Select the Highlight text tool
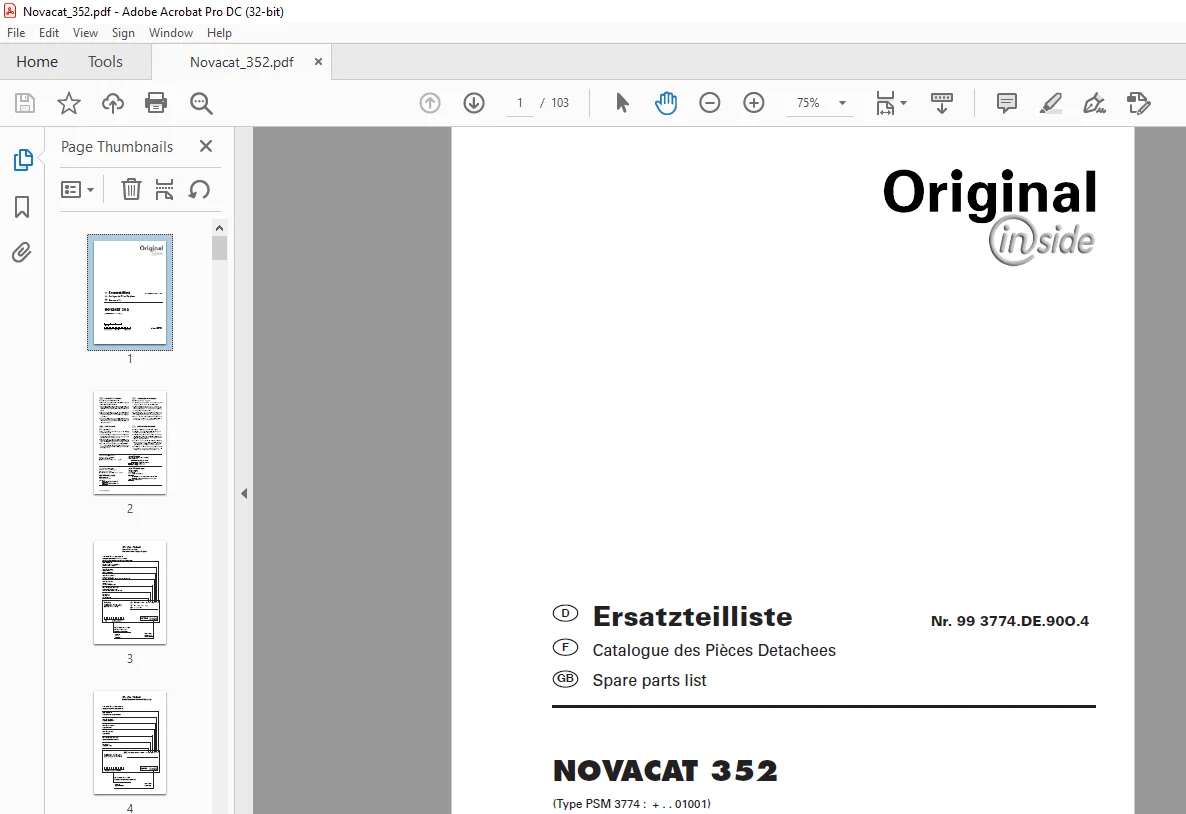 tap(1051, 103)
